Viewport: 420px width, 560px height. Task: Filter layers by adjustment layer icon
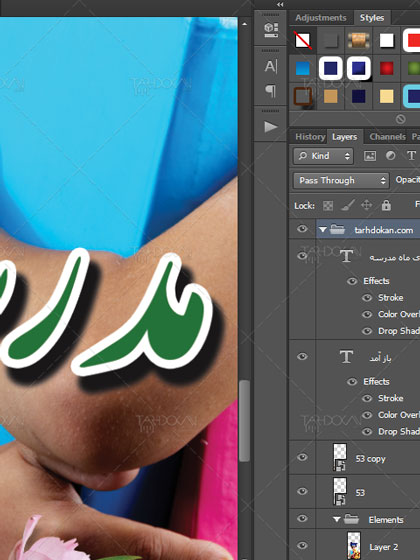391,156
